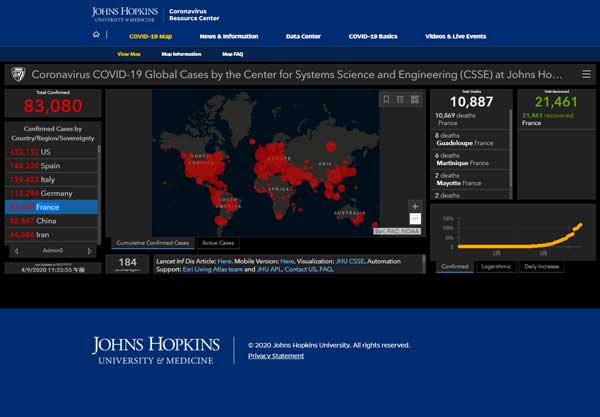This screenshot has width=600, height=417.
Task: Select highlighted France row
Action: pyautogui.click(x=51, y=207)
